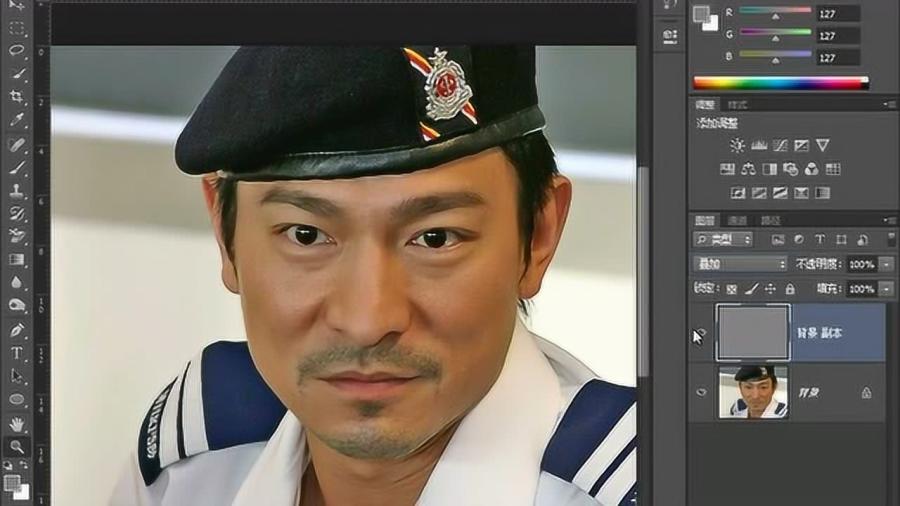Click the color spectrum ramp bar

point(780,83)
